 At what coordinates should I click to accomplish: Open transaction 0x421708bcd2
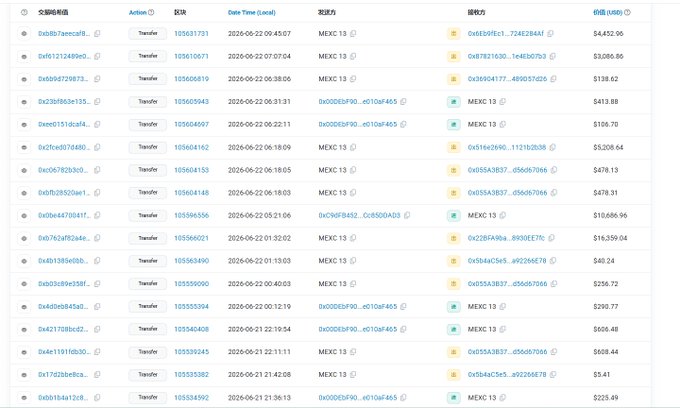[x=64, y=329]
